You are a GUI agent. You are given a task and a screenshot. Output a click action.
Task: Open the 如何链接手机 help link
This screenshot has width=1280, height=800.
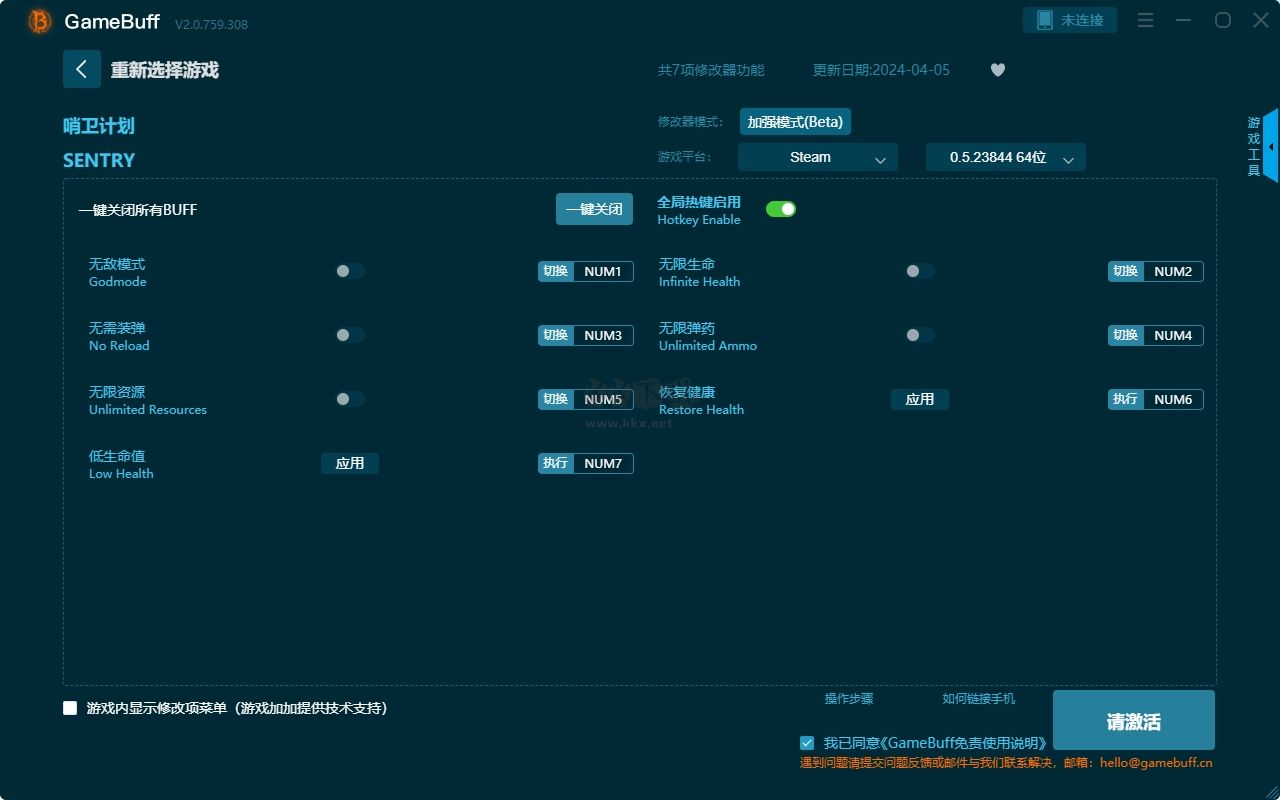point(978,699)
